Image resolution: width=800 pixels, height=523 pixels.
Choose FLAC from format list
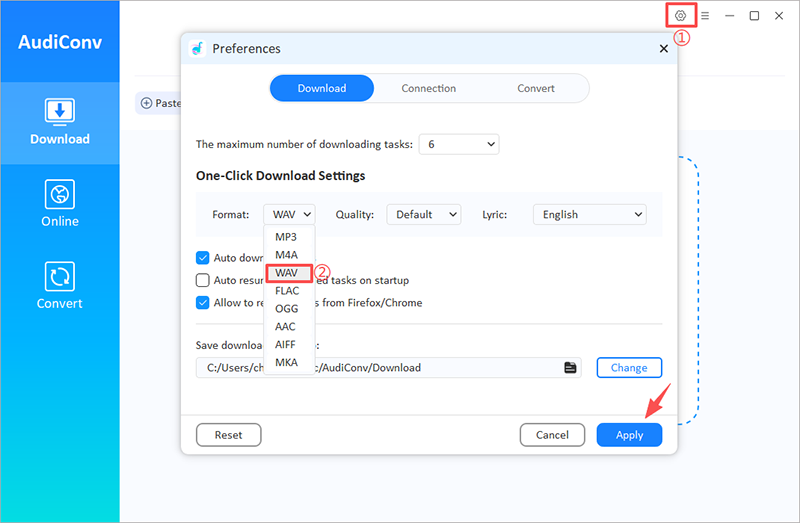pyautogui.click(x=289, y=291)
